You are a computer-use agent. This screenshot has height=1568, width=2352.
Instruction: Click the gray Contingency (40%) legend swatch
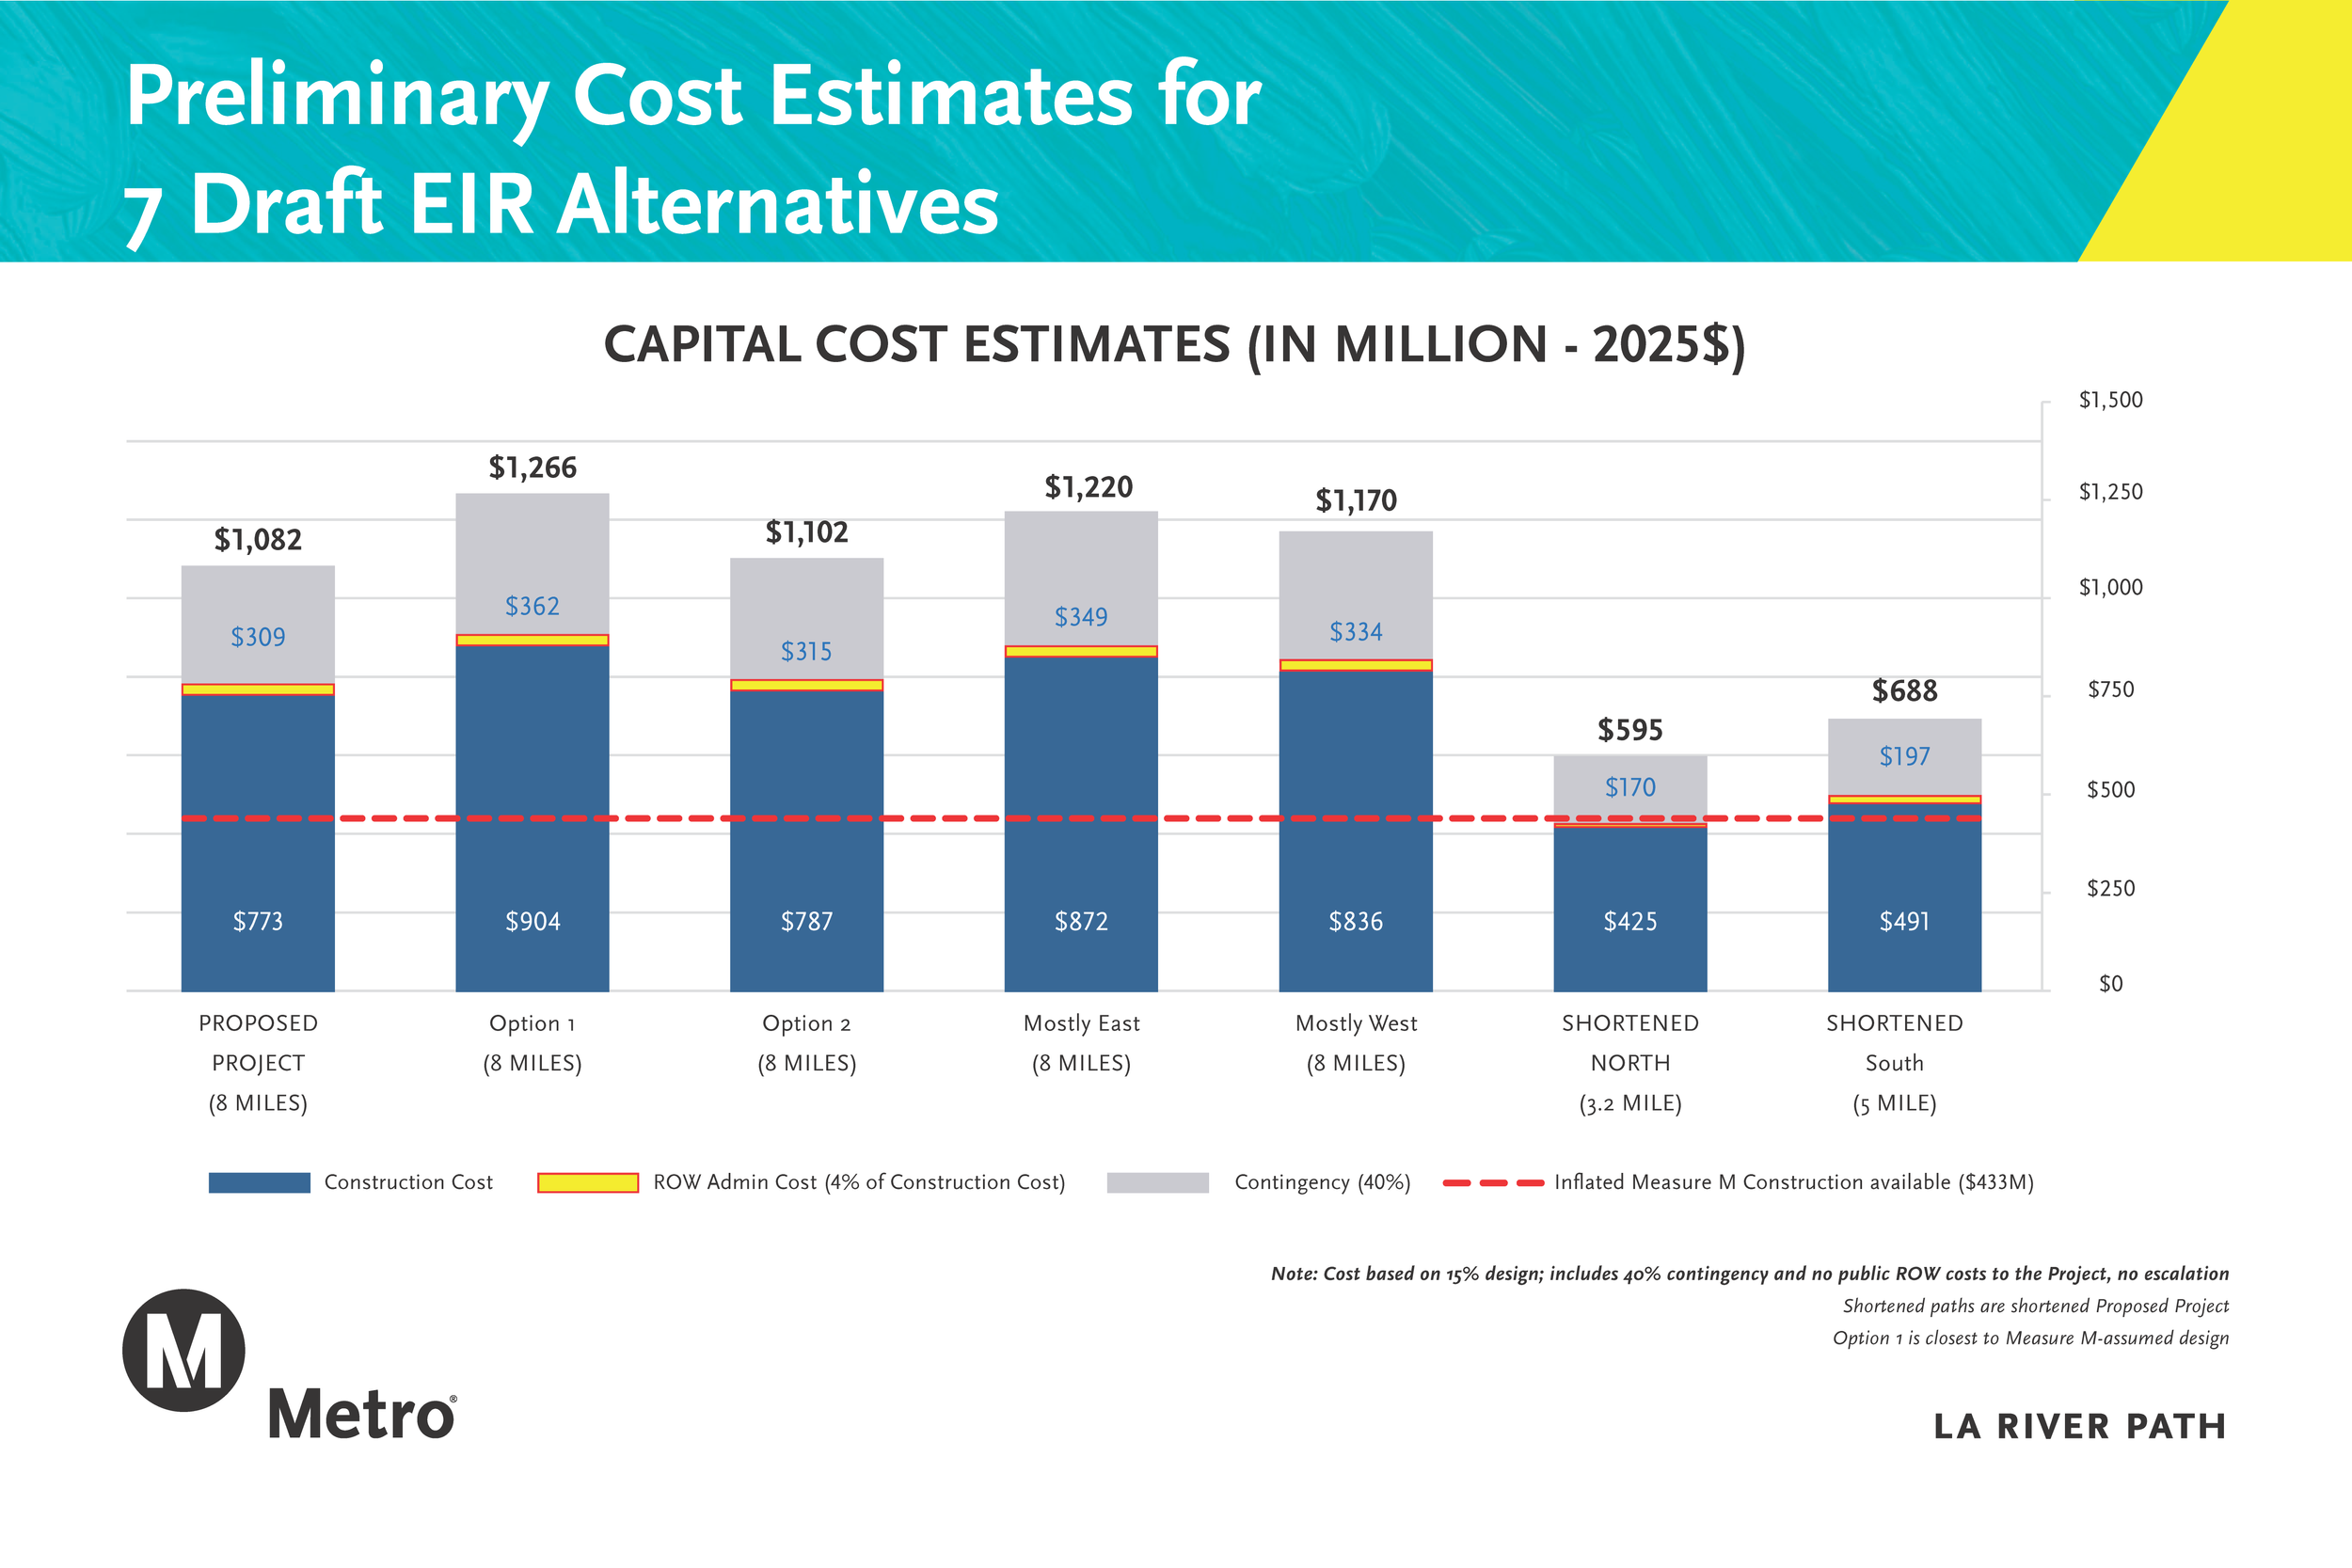pyautogui.click(x=1158, y=1183)
